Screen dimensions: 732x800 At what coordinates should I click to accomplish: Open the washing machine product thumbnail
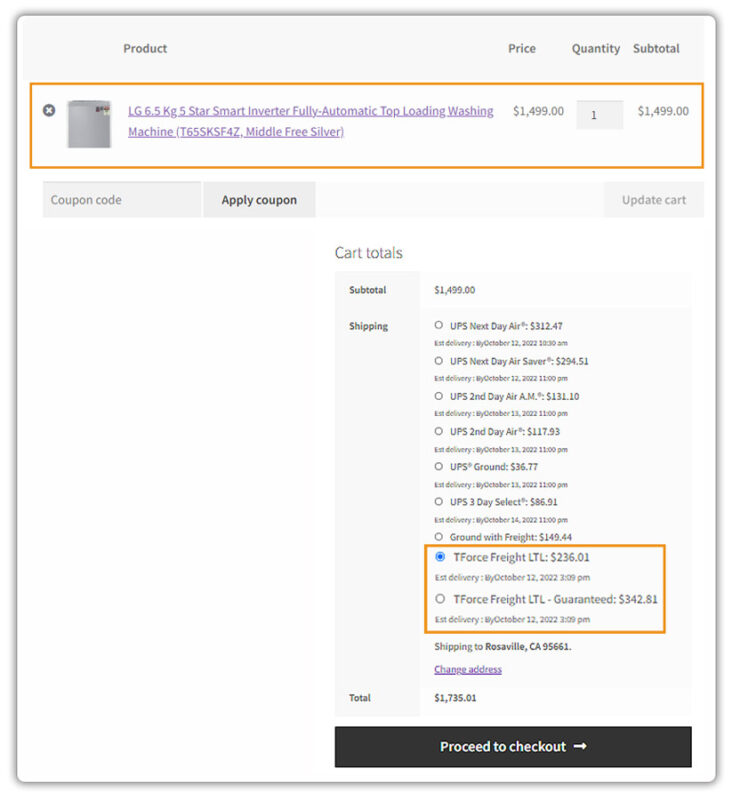[89, 124]
